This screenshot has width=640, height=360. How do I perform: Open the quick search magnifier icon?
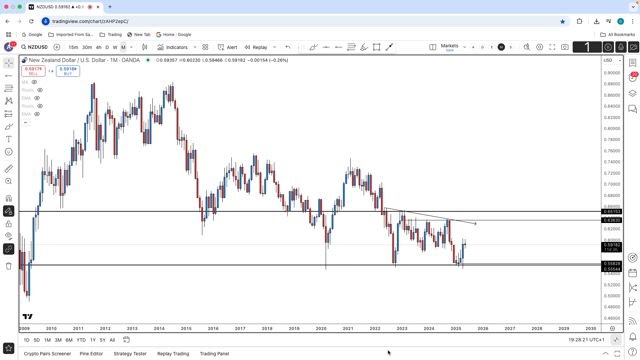point(527,47)
